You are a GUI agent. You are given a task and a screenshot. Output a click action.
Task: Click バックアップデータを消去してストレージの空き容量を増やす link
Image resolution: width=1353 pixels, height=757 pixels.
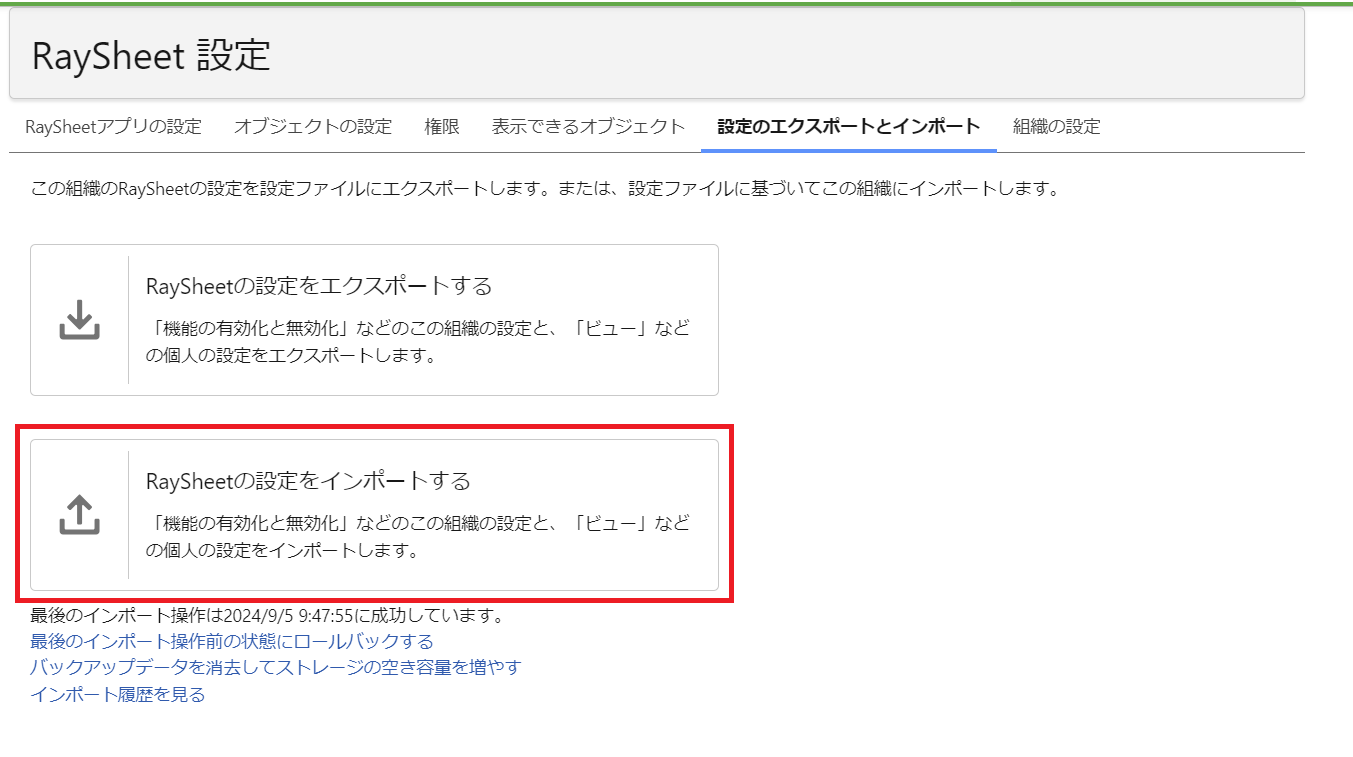tap(276, 667)
